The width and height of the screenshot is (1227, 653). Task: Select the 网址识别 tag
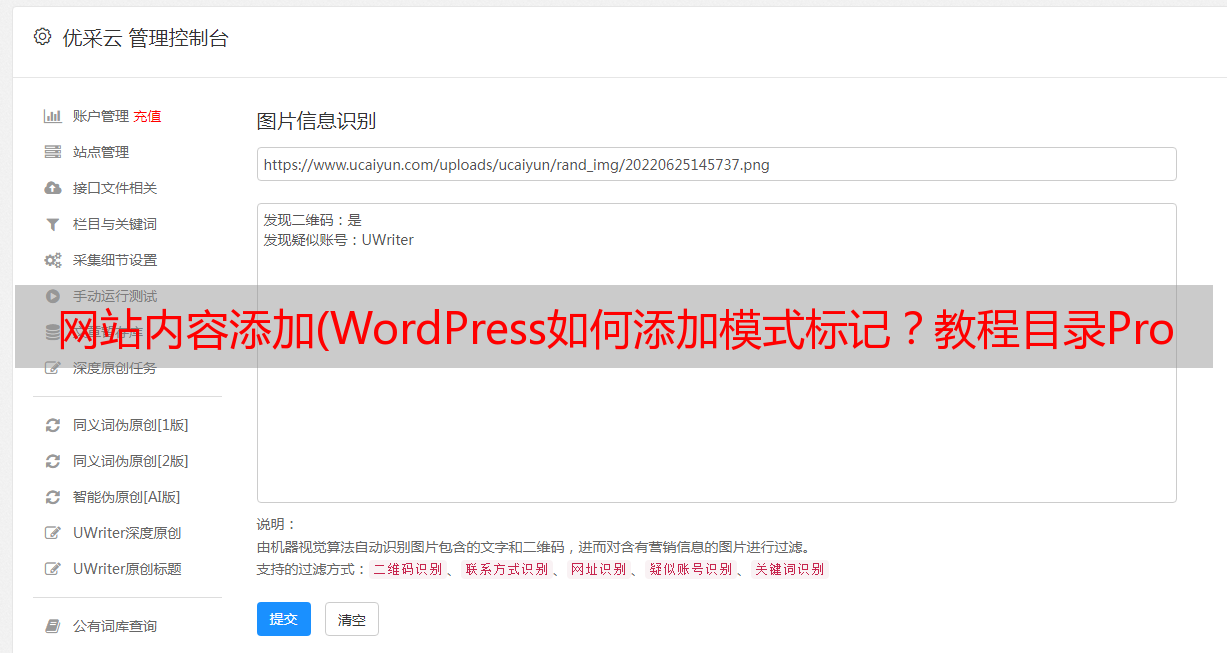[x=598, y=569]
